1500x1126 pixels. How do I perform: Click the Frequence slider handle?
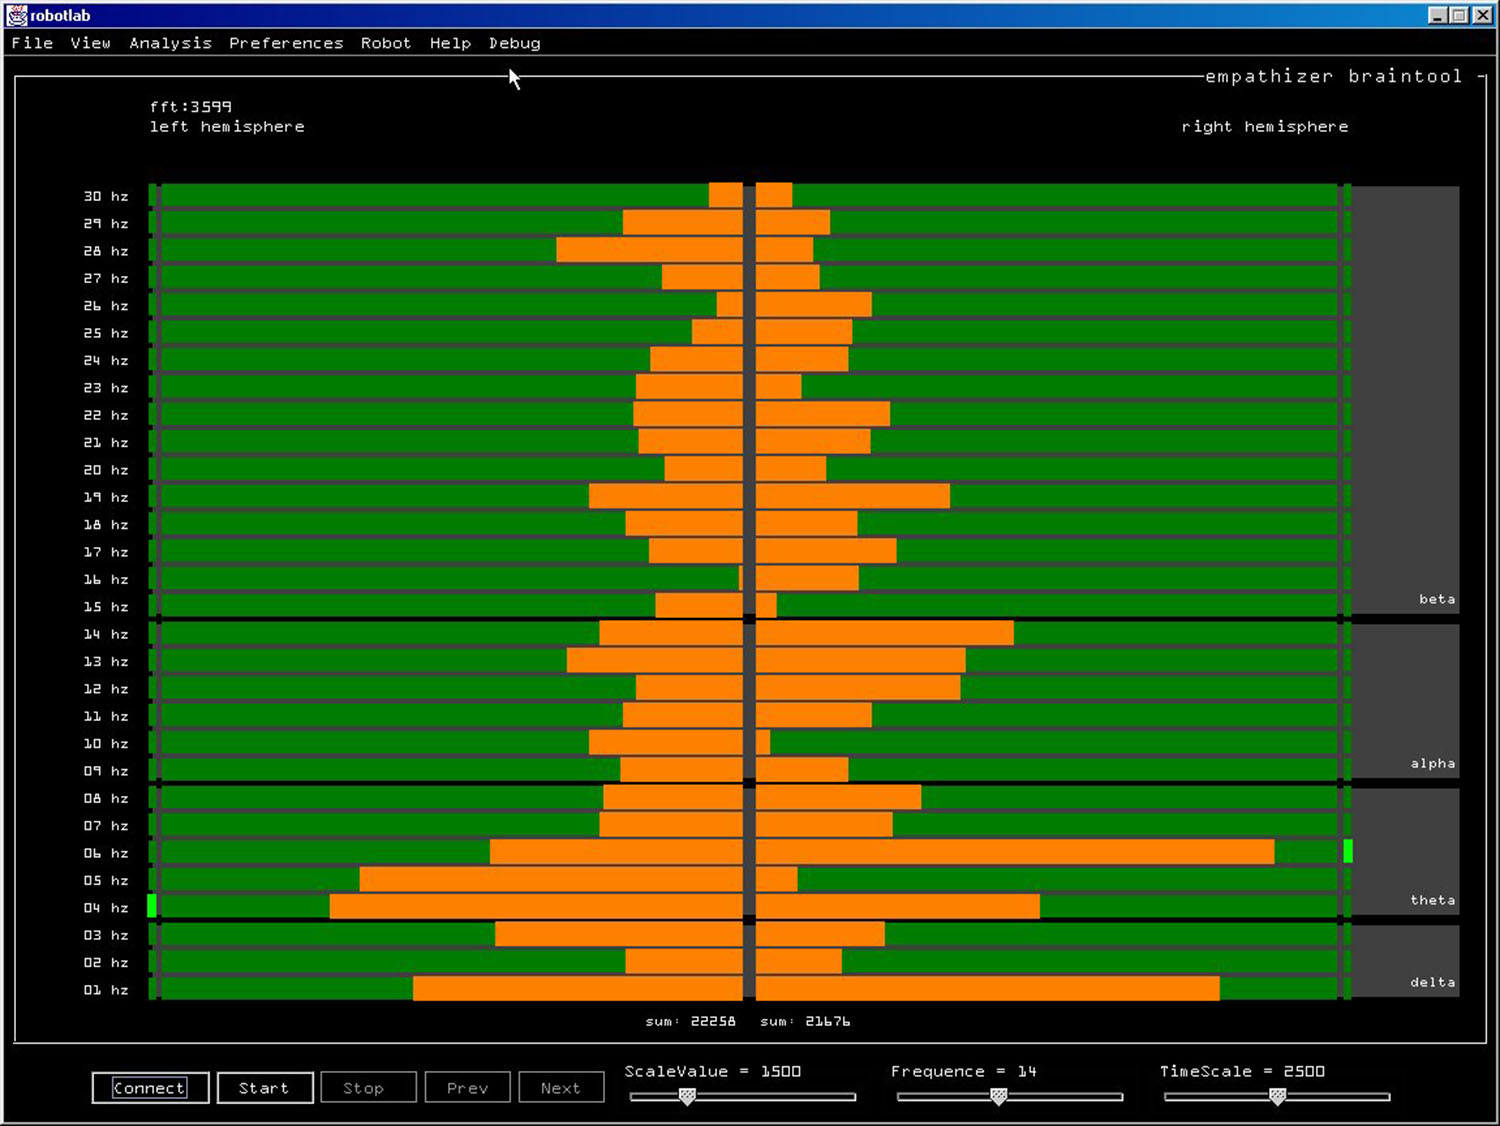(998, 1097)
